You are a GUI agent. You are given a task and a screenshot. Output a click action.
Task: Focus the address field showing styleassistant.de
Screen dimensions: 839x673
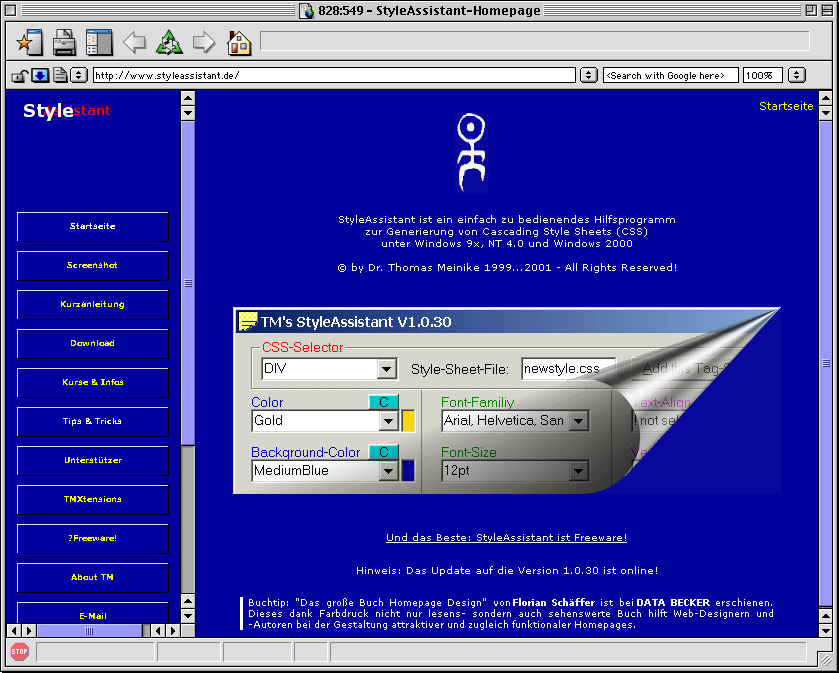[334, 75]
